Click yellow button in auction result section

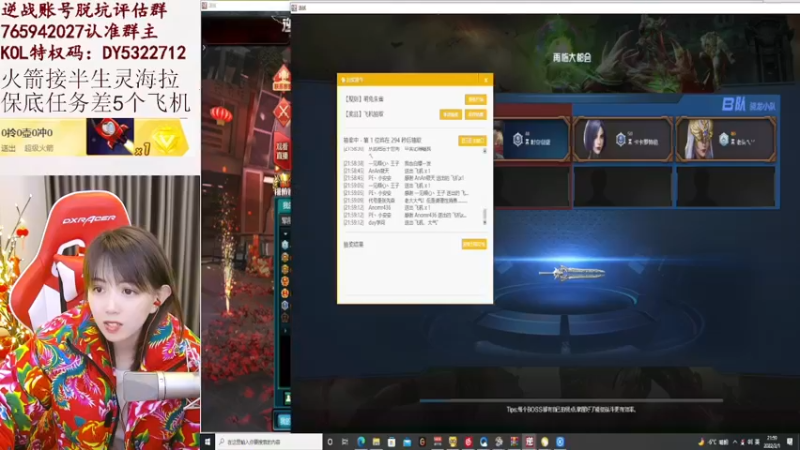pyautogui.click(x=474, y=244)
